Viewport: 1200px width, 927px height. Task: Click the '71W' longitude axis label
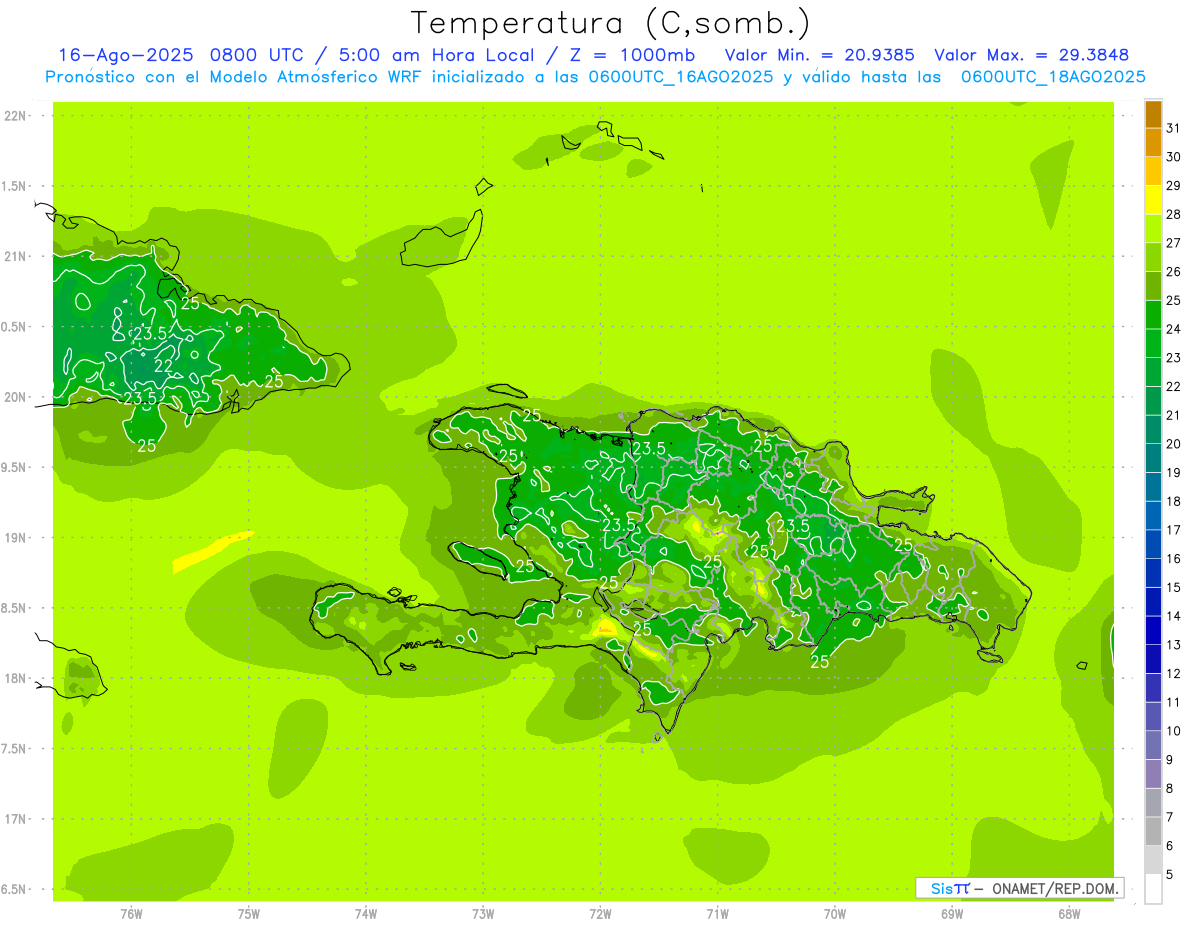click(x=717, y=914)
